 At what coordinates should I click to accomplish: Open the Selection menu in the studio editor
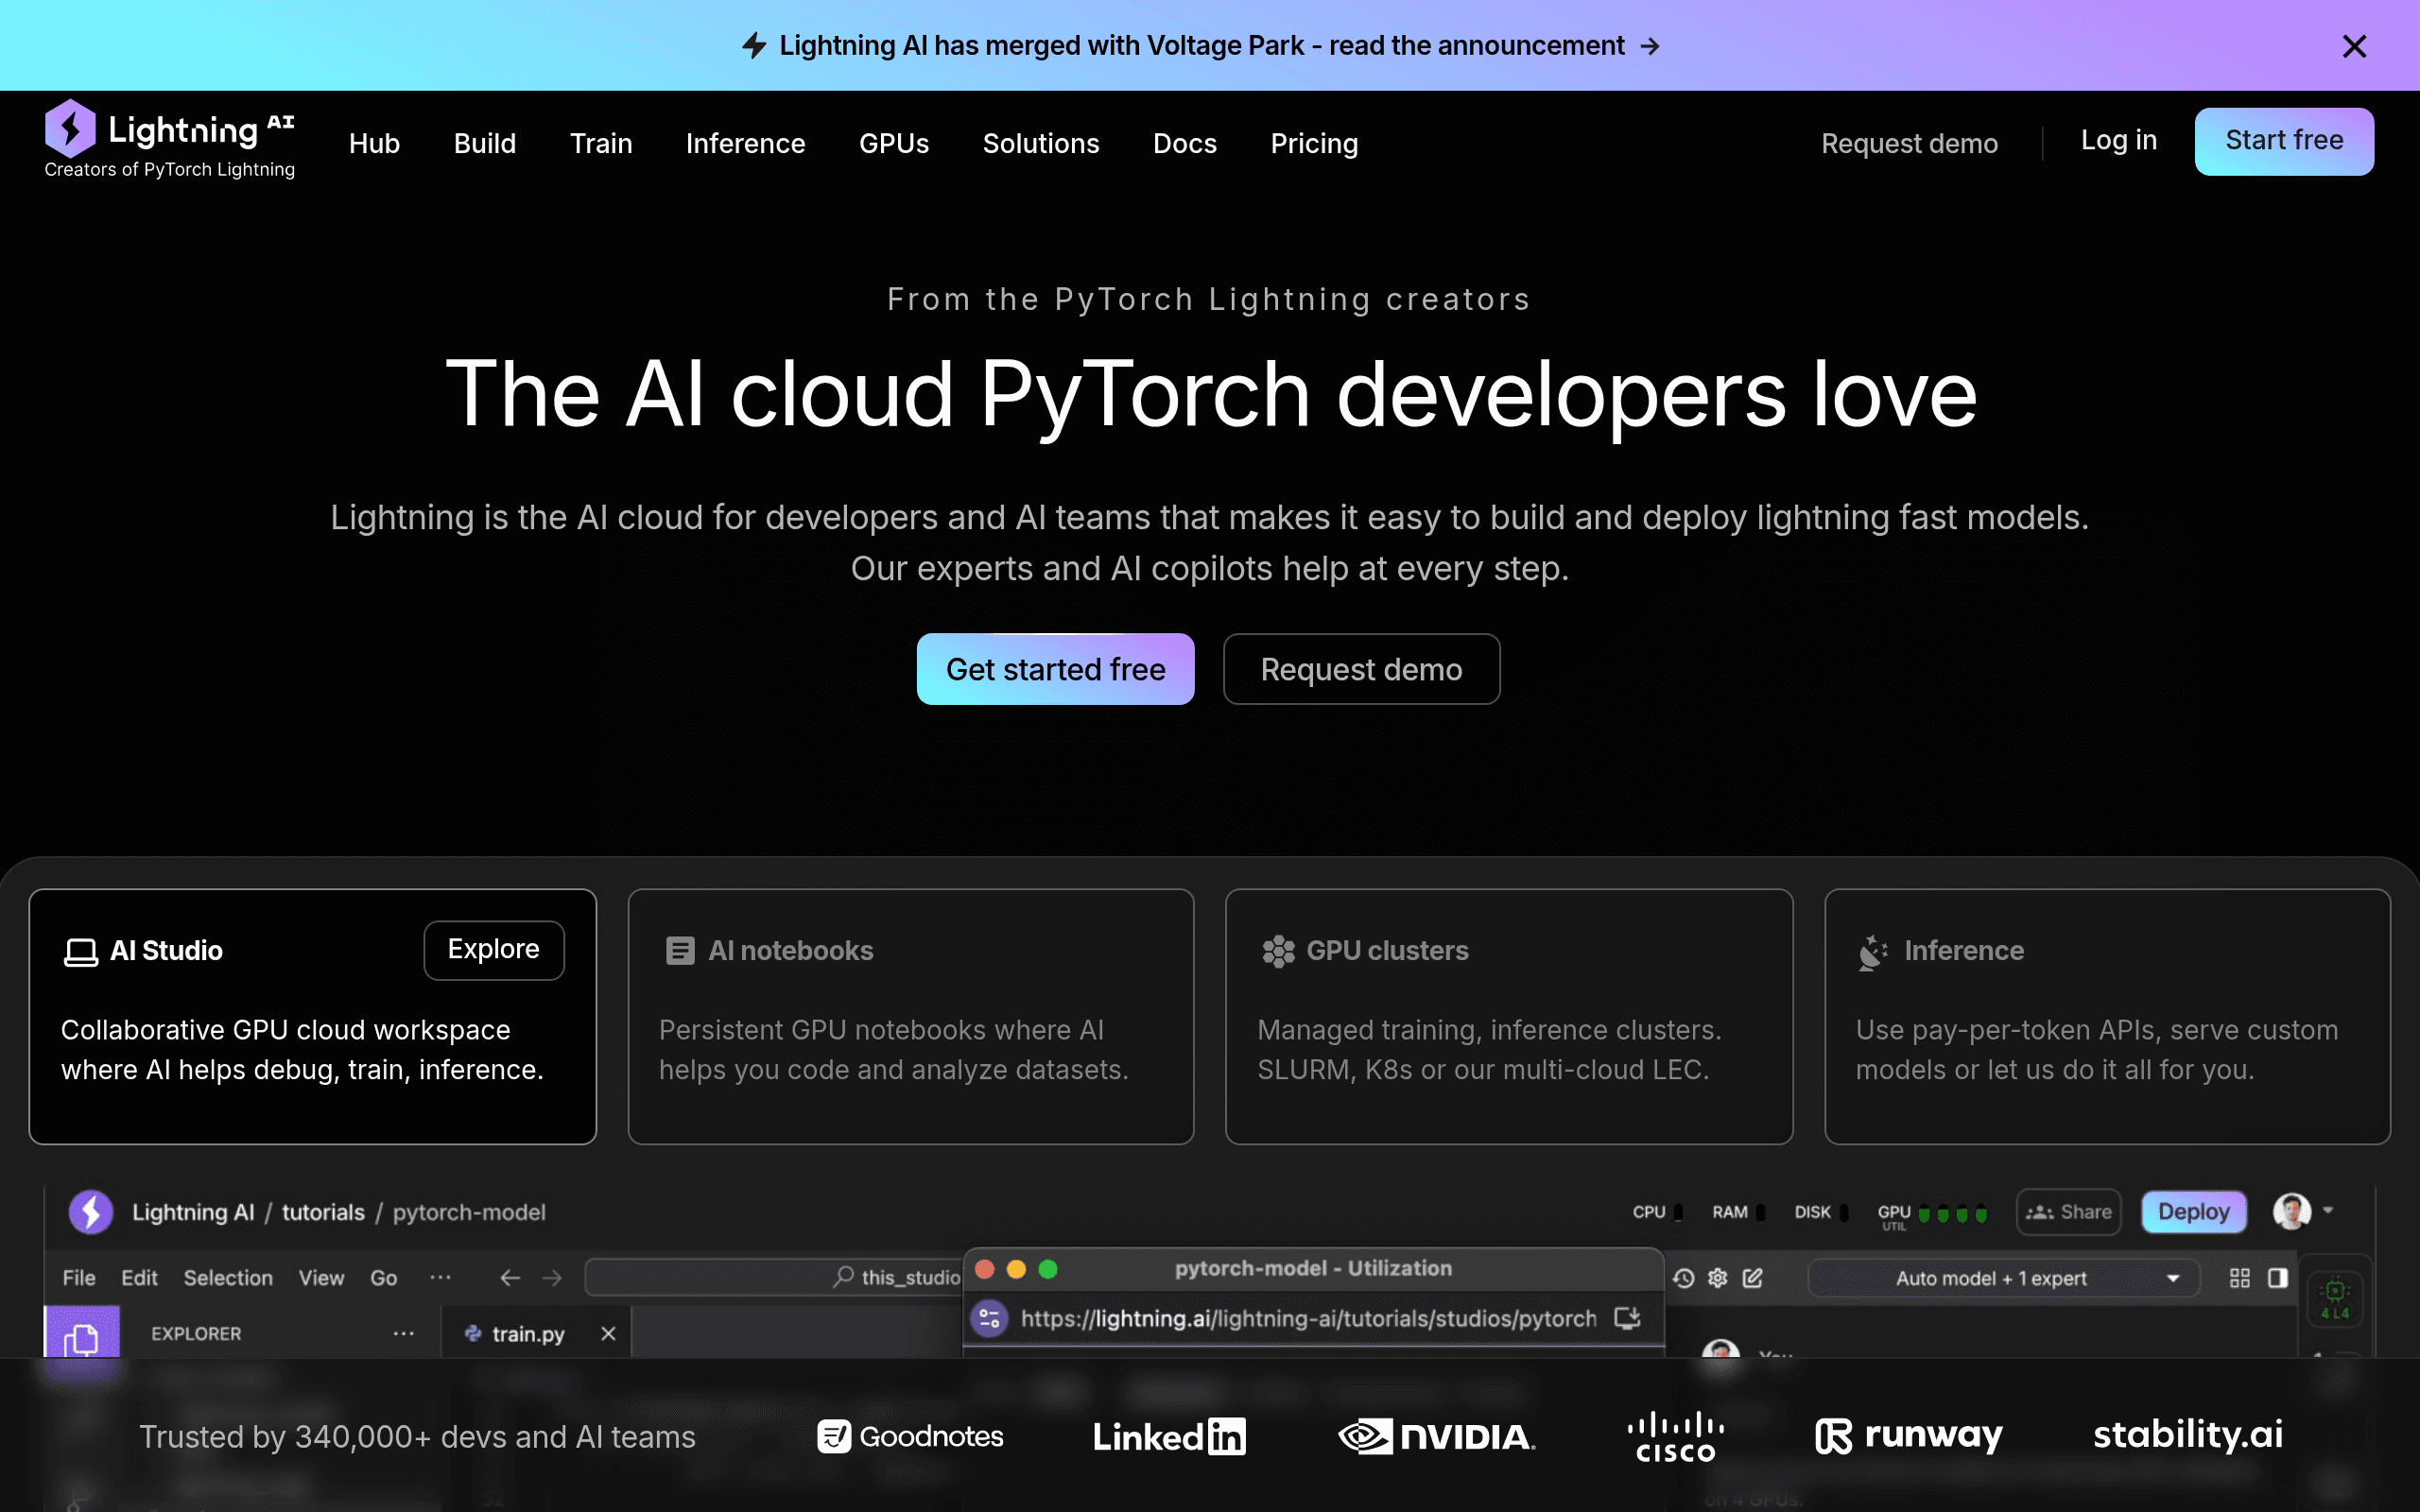pos(228,1277)
